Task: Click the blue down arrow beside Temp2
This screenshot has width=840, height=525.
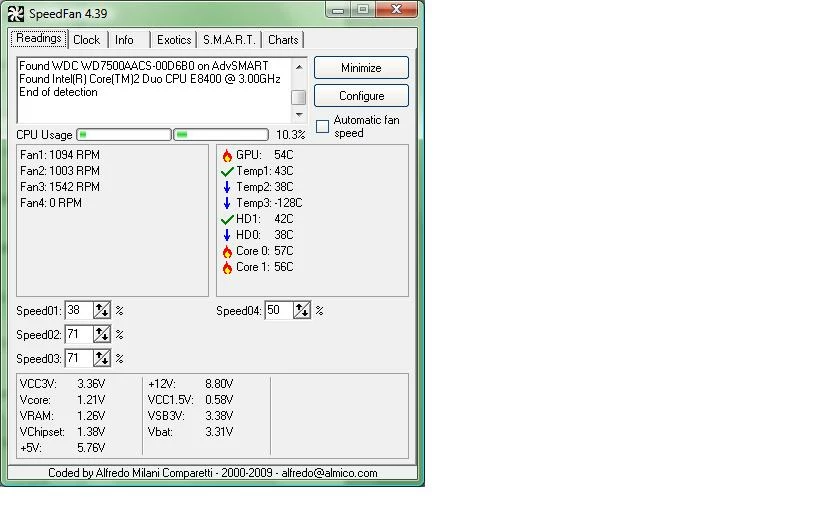Action: pyautogui.click(x=227, y=187)
